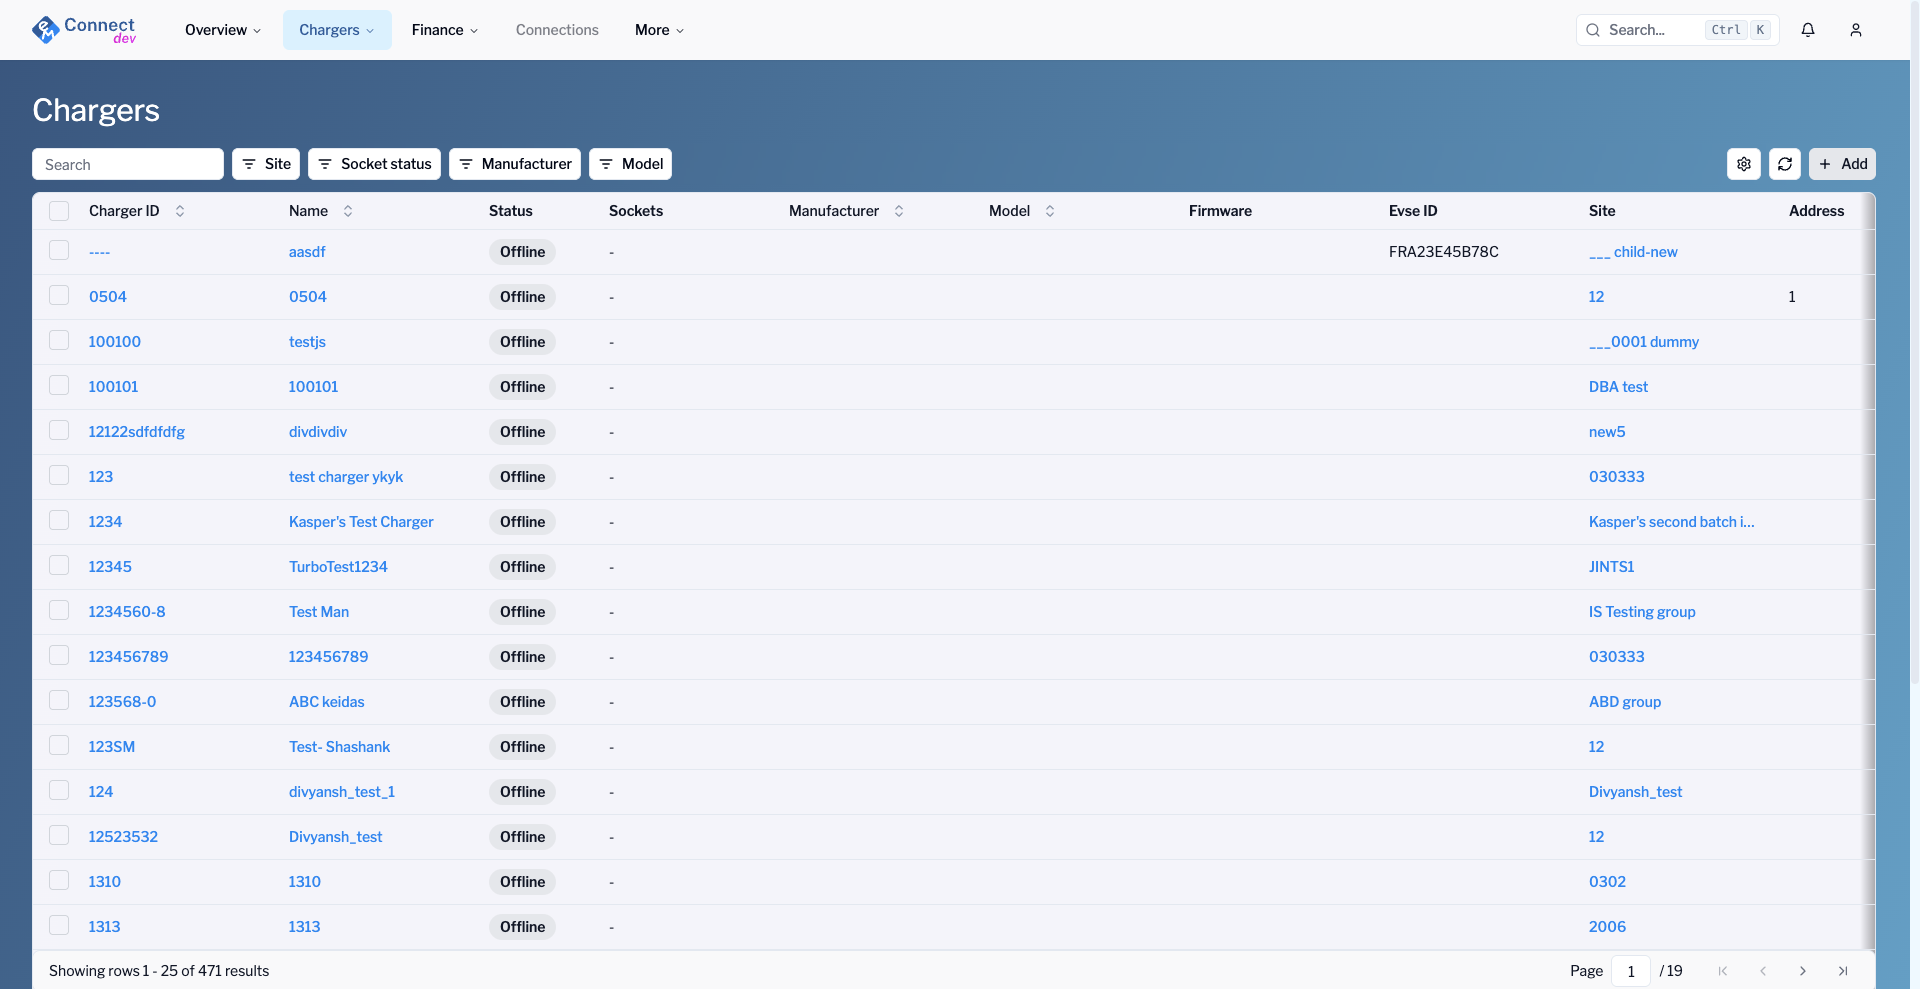Open the user profile menu
Image resolution: width=1920 pixels, height=989 pixels.
(x=1856, y=30)
